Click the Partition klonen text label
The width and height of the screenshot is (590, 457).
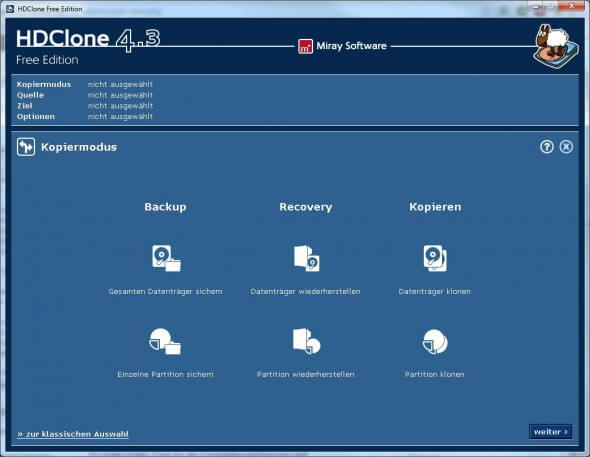(435, 374)
